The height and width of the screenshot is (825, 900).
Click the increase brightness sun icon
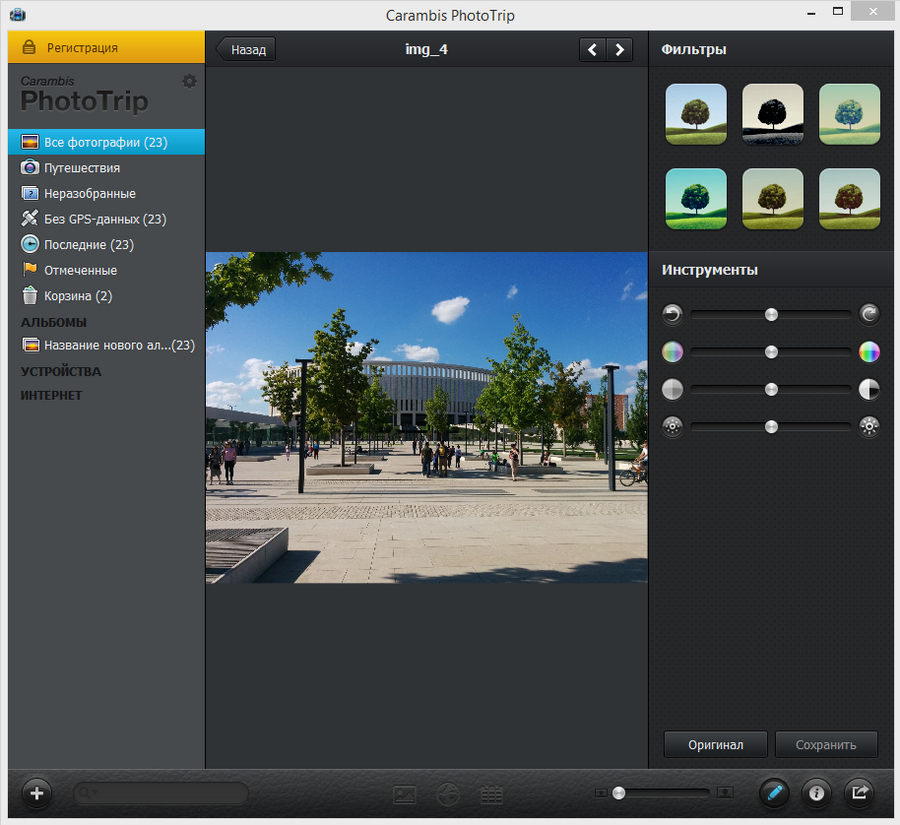coord(869,427)
